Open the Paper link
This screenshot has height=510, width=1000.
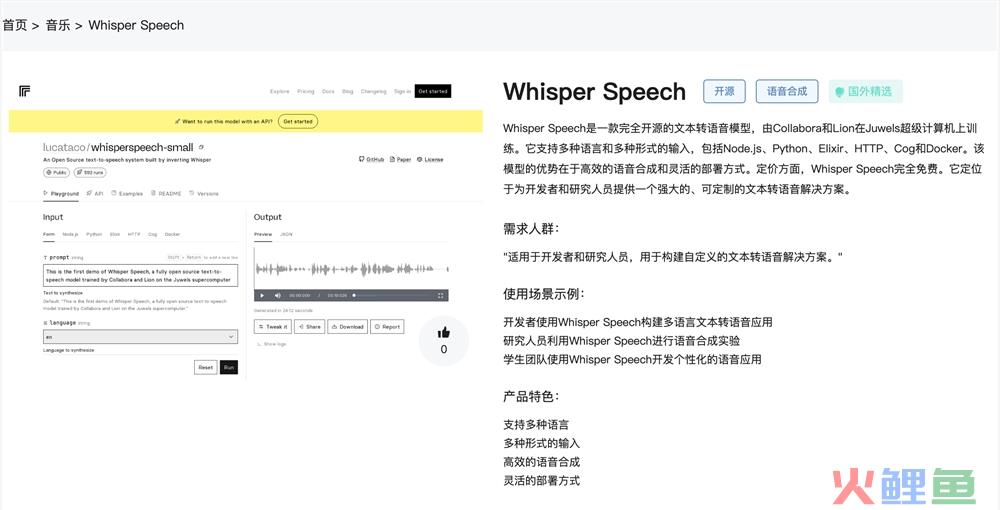tap(401, 159)
